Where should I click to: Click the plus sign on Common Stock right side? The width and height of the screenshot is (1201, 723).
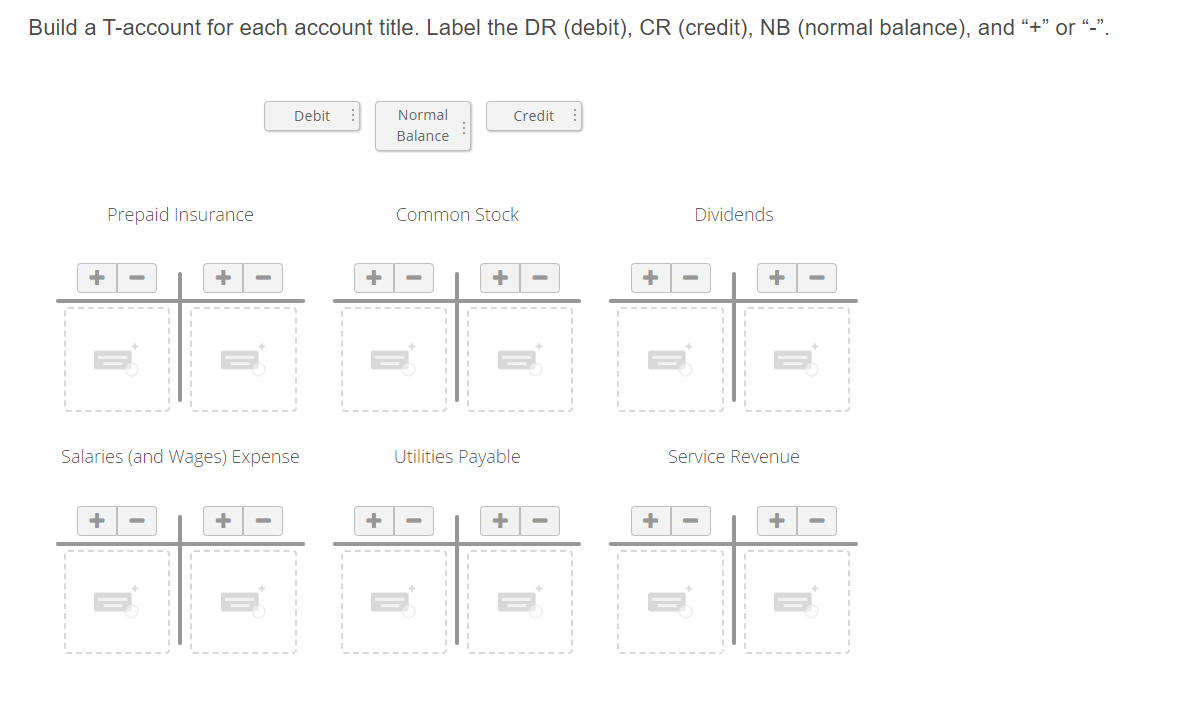[500, 278]
